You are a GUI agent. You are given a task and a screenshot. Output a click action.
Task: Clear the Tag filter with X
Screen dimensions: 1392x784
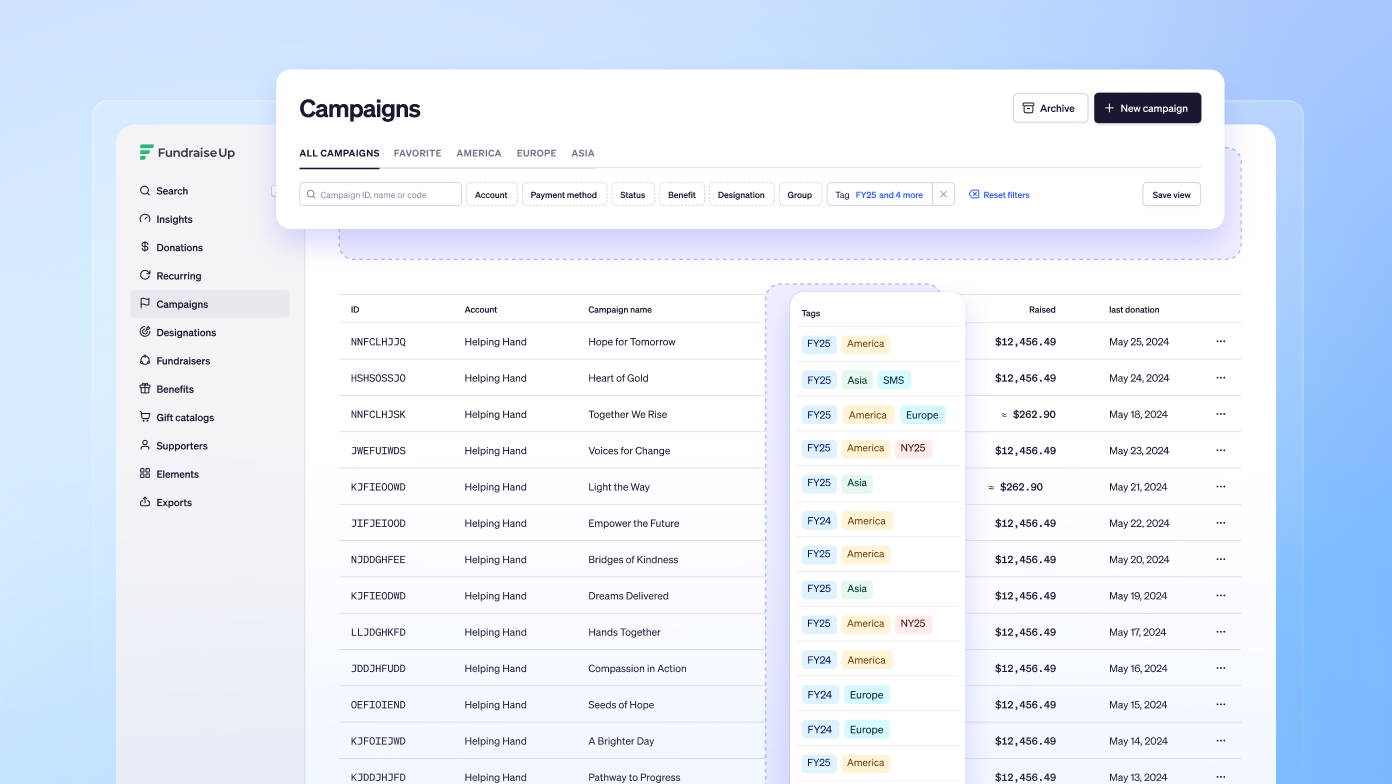943,195
